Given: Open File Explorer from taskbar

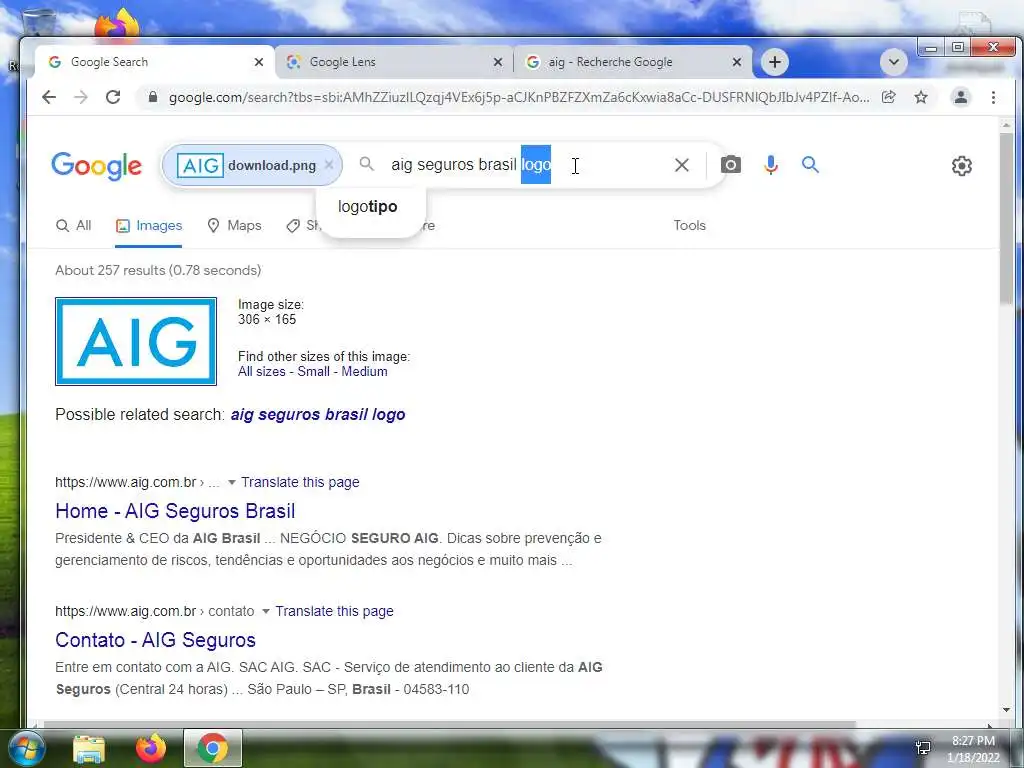Looking at the screenshot, I should pyautogui.click(x=89, y=749).
